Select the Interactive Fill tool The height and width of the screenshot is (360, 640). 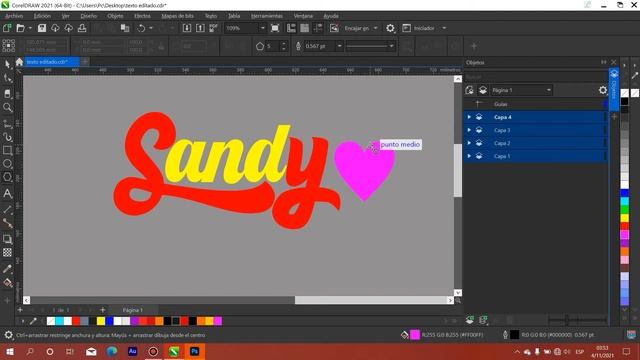[7, 282]
